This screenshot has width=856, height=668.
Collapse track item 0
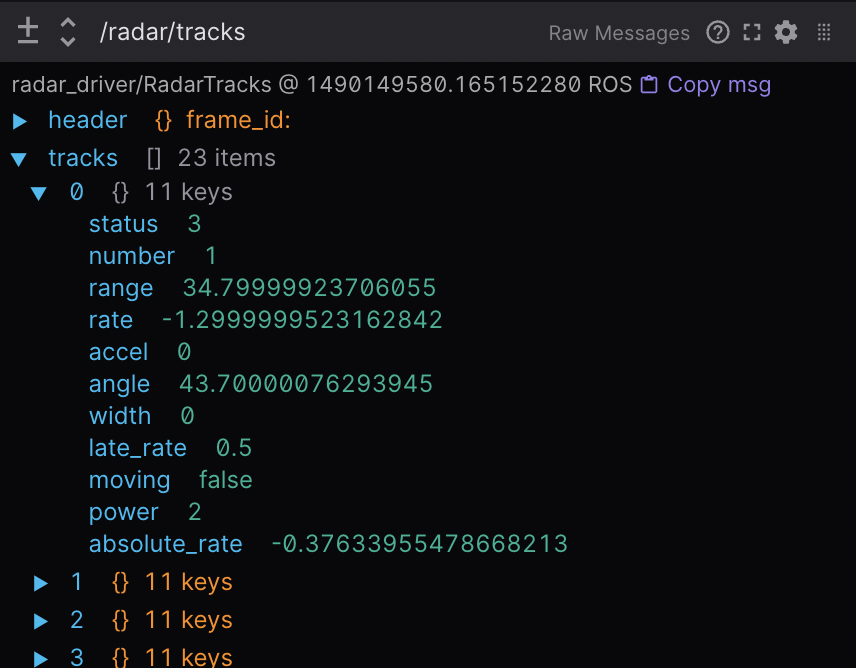click(x=39, y=193)
